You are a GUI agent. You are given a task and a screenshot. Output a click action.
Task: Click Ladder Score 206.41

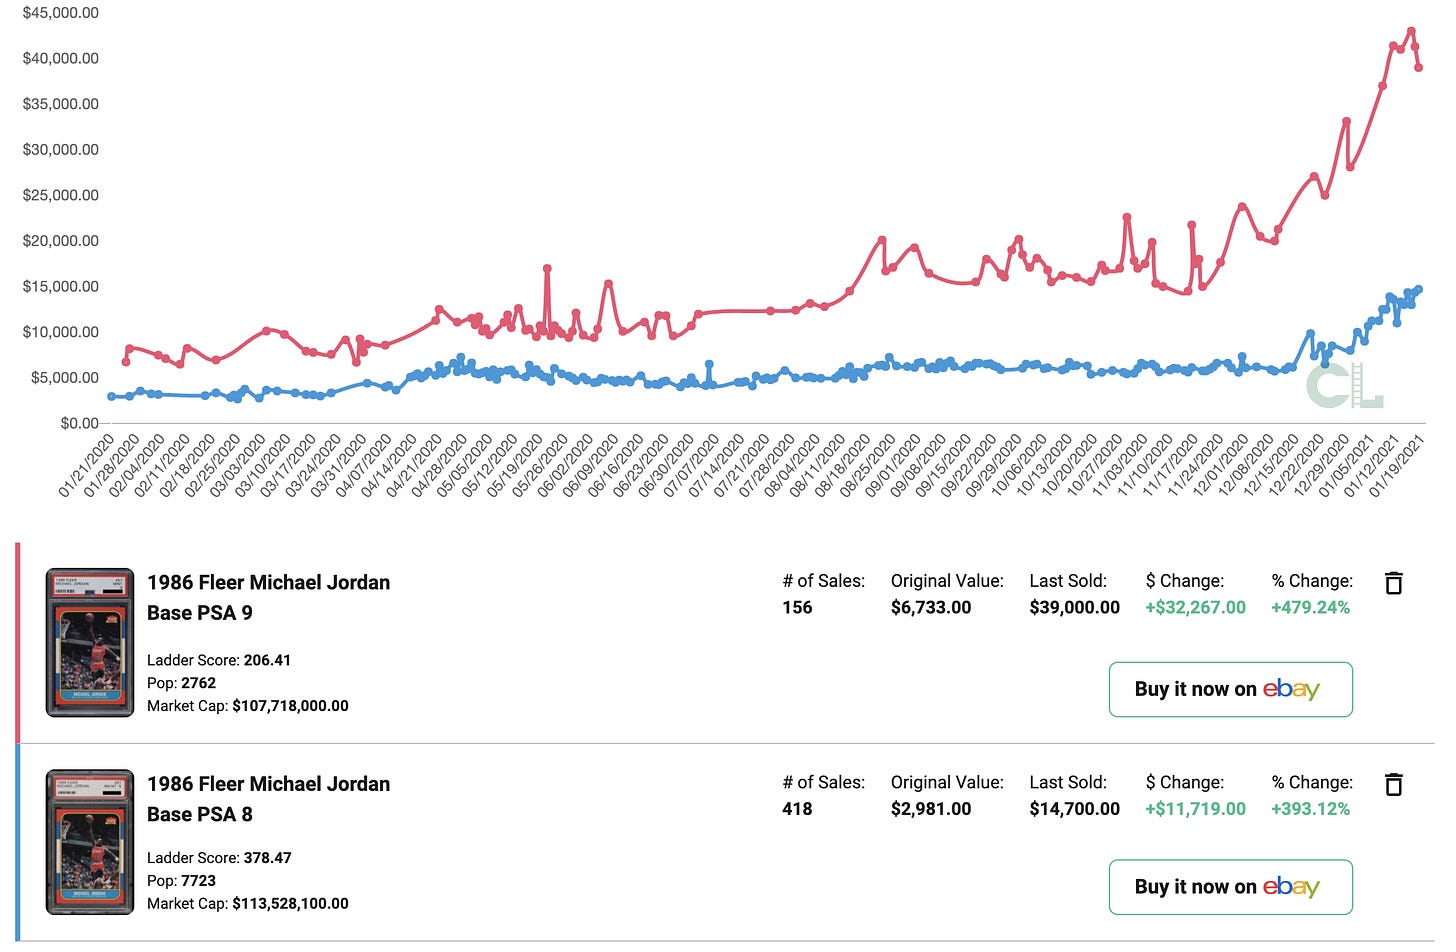[x=219, y=660]
